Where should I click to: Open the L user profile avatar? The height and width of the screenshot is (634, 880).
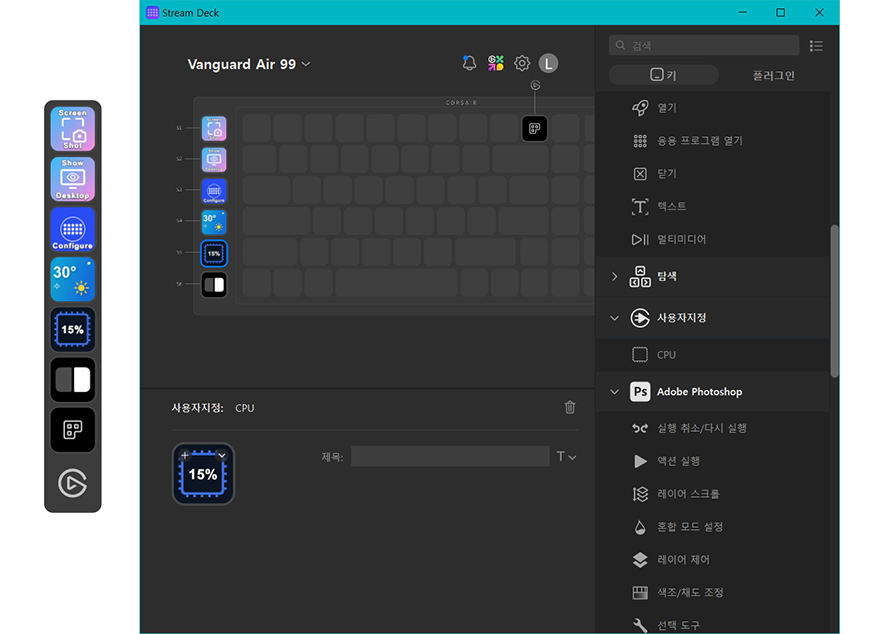tap(548, 63)
